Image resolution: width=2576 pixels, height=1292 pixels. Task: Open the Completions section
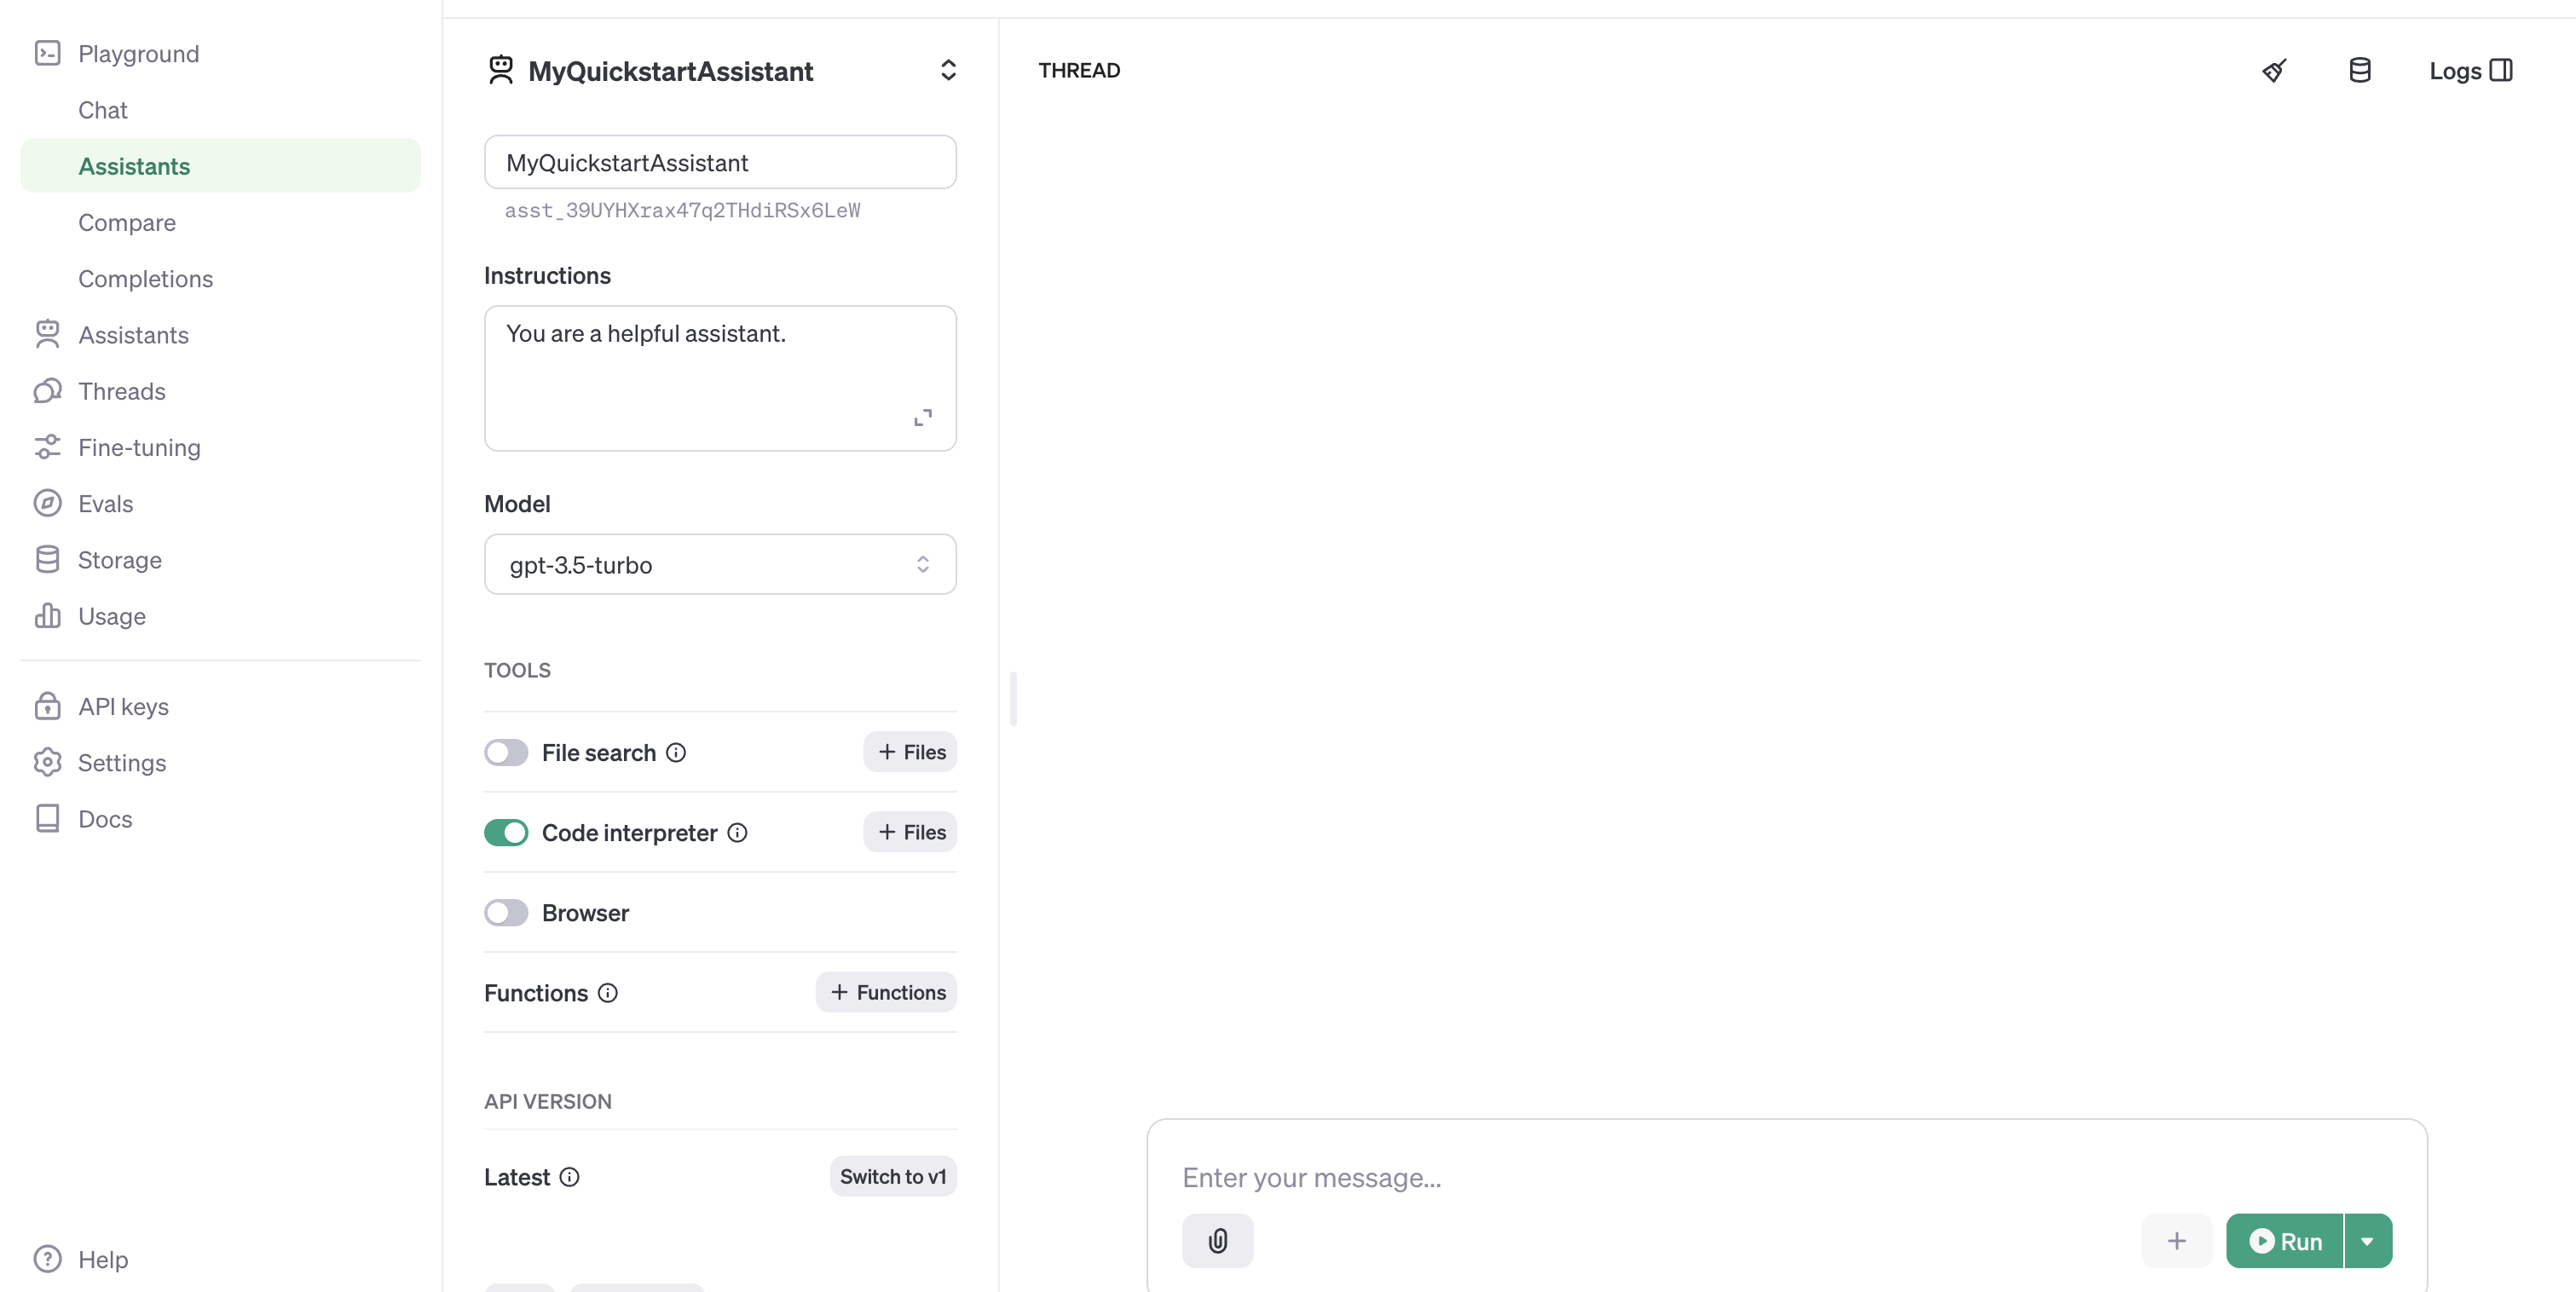tap(145, 278)
